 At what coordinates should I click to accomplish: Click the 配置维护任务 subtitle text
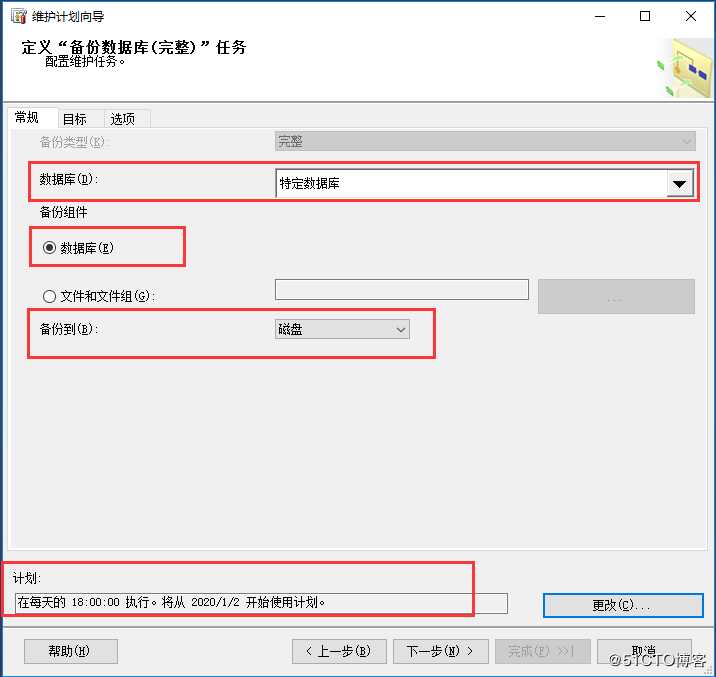pyautogui.click(x=85, y=61)
